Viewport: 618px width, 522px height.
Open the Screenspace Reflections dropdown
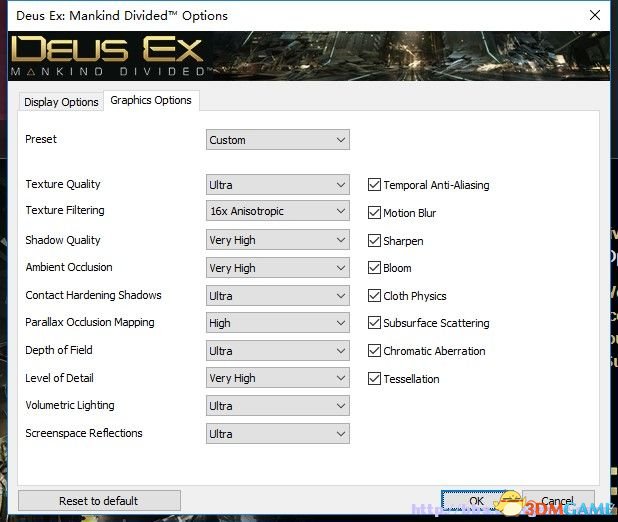(277, 434)
